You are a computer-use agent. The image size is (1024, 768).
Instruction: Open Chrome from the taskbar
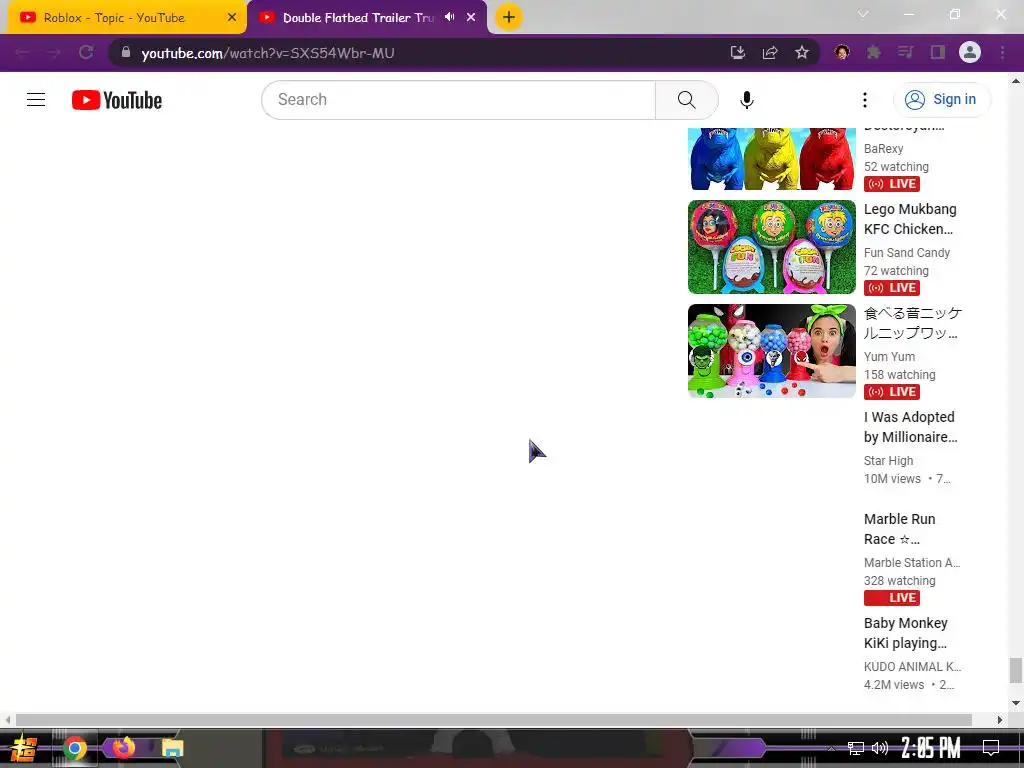pos(75,748)
